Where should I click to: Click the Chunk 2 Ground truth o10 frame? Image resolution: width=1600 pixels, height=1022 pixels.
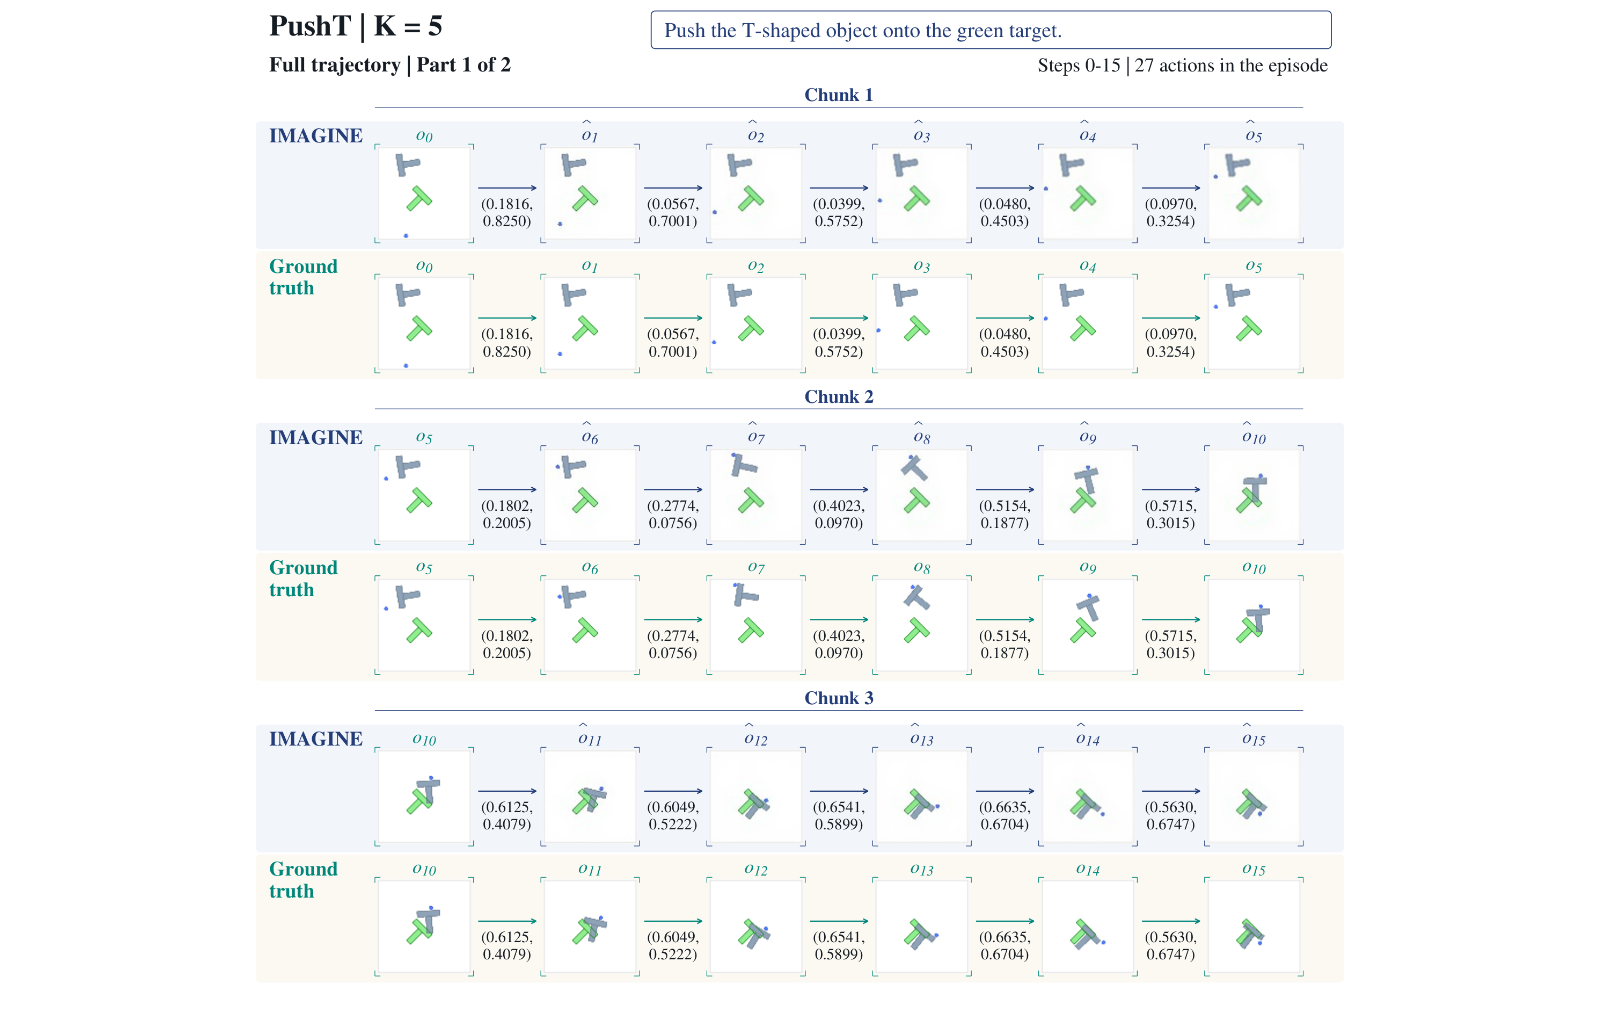coord(1254,626)
